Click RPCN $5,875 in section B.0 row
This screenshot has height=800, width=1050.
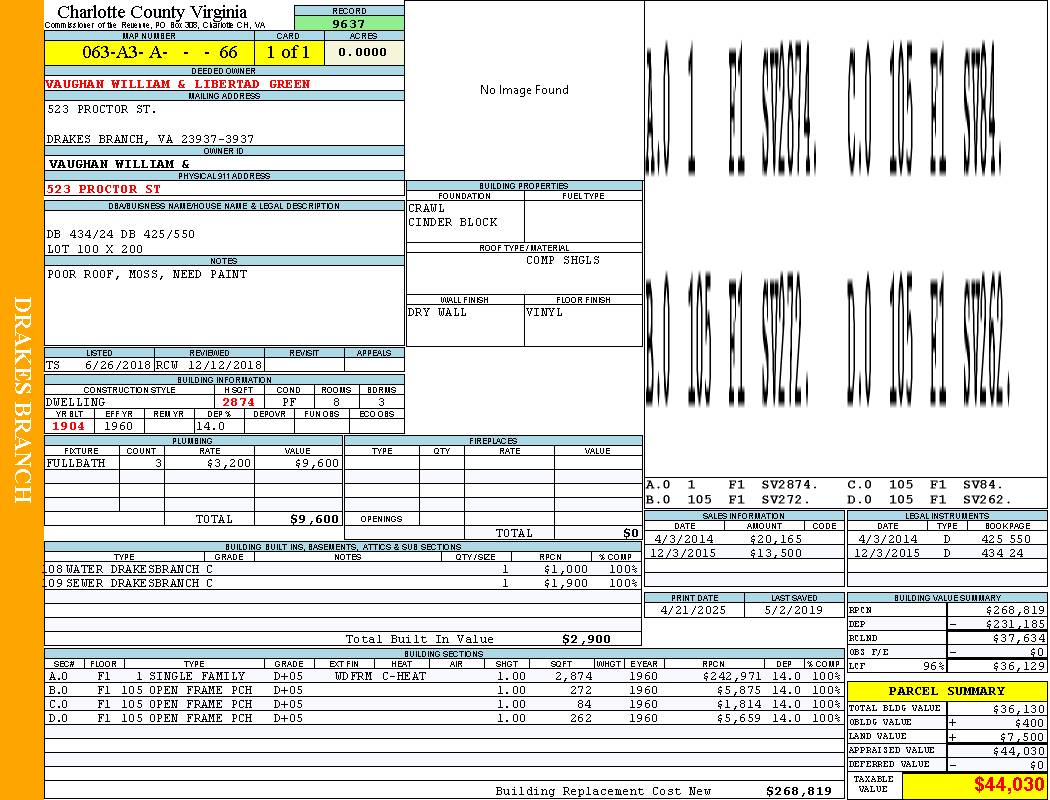[x=739, y=690]
